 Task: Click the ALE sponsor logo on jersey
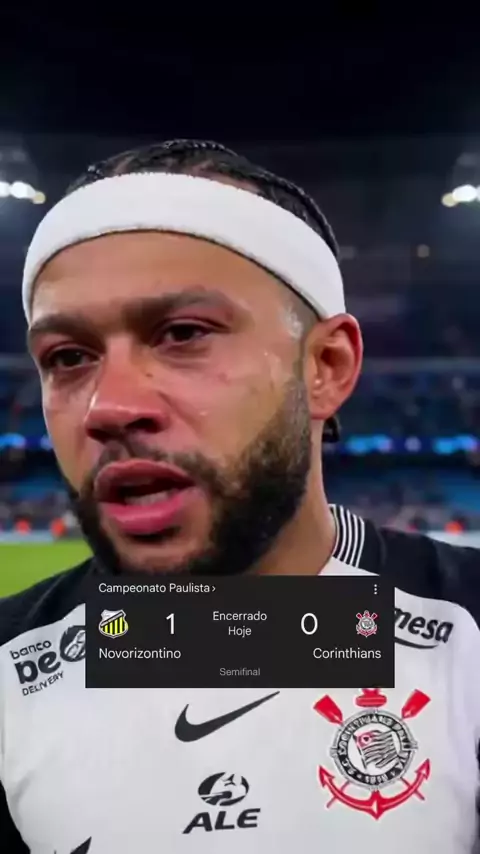[x=222, y=803]
